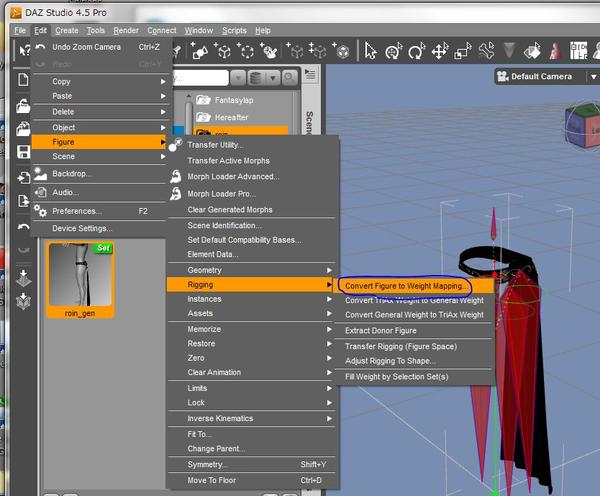
Task: Click the Create new primitive cube icon
Action: [223, 51]
